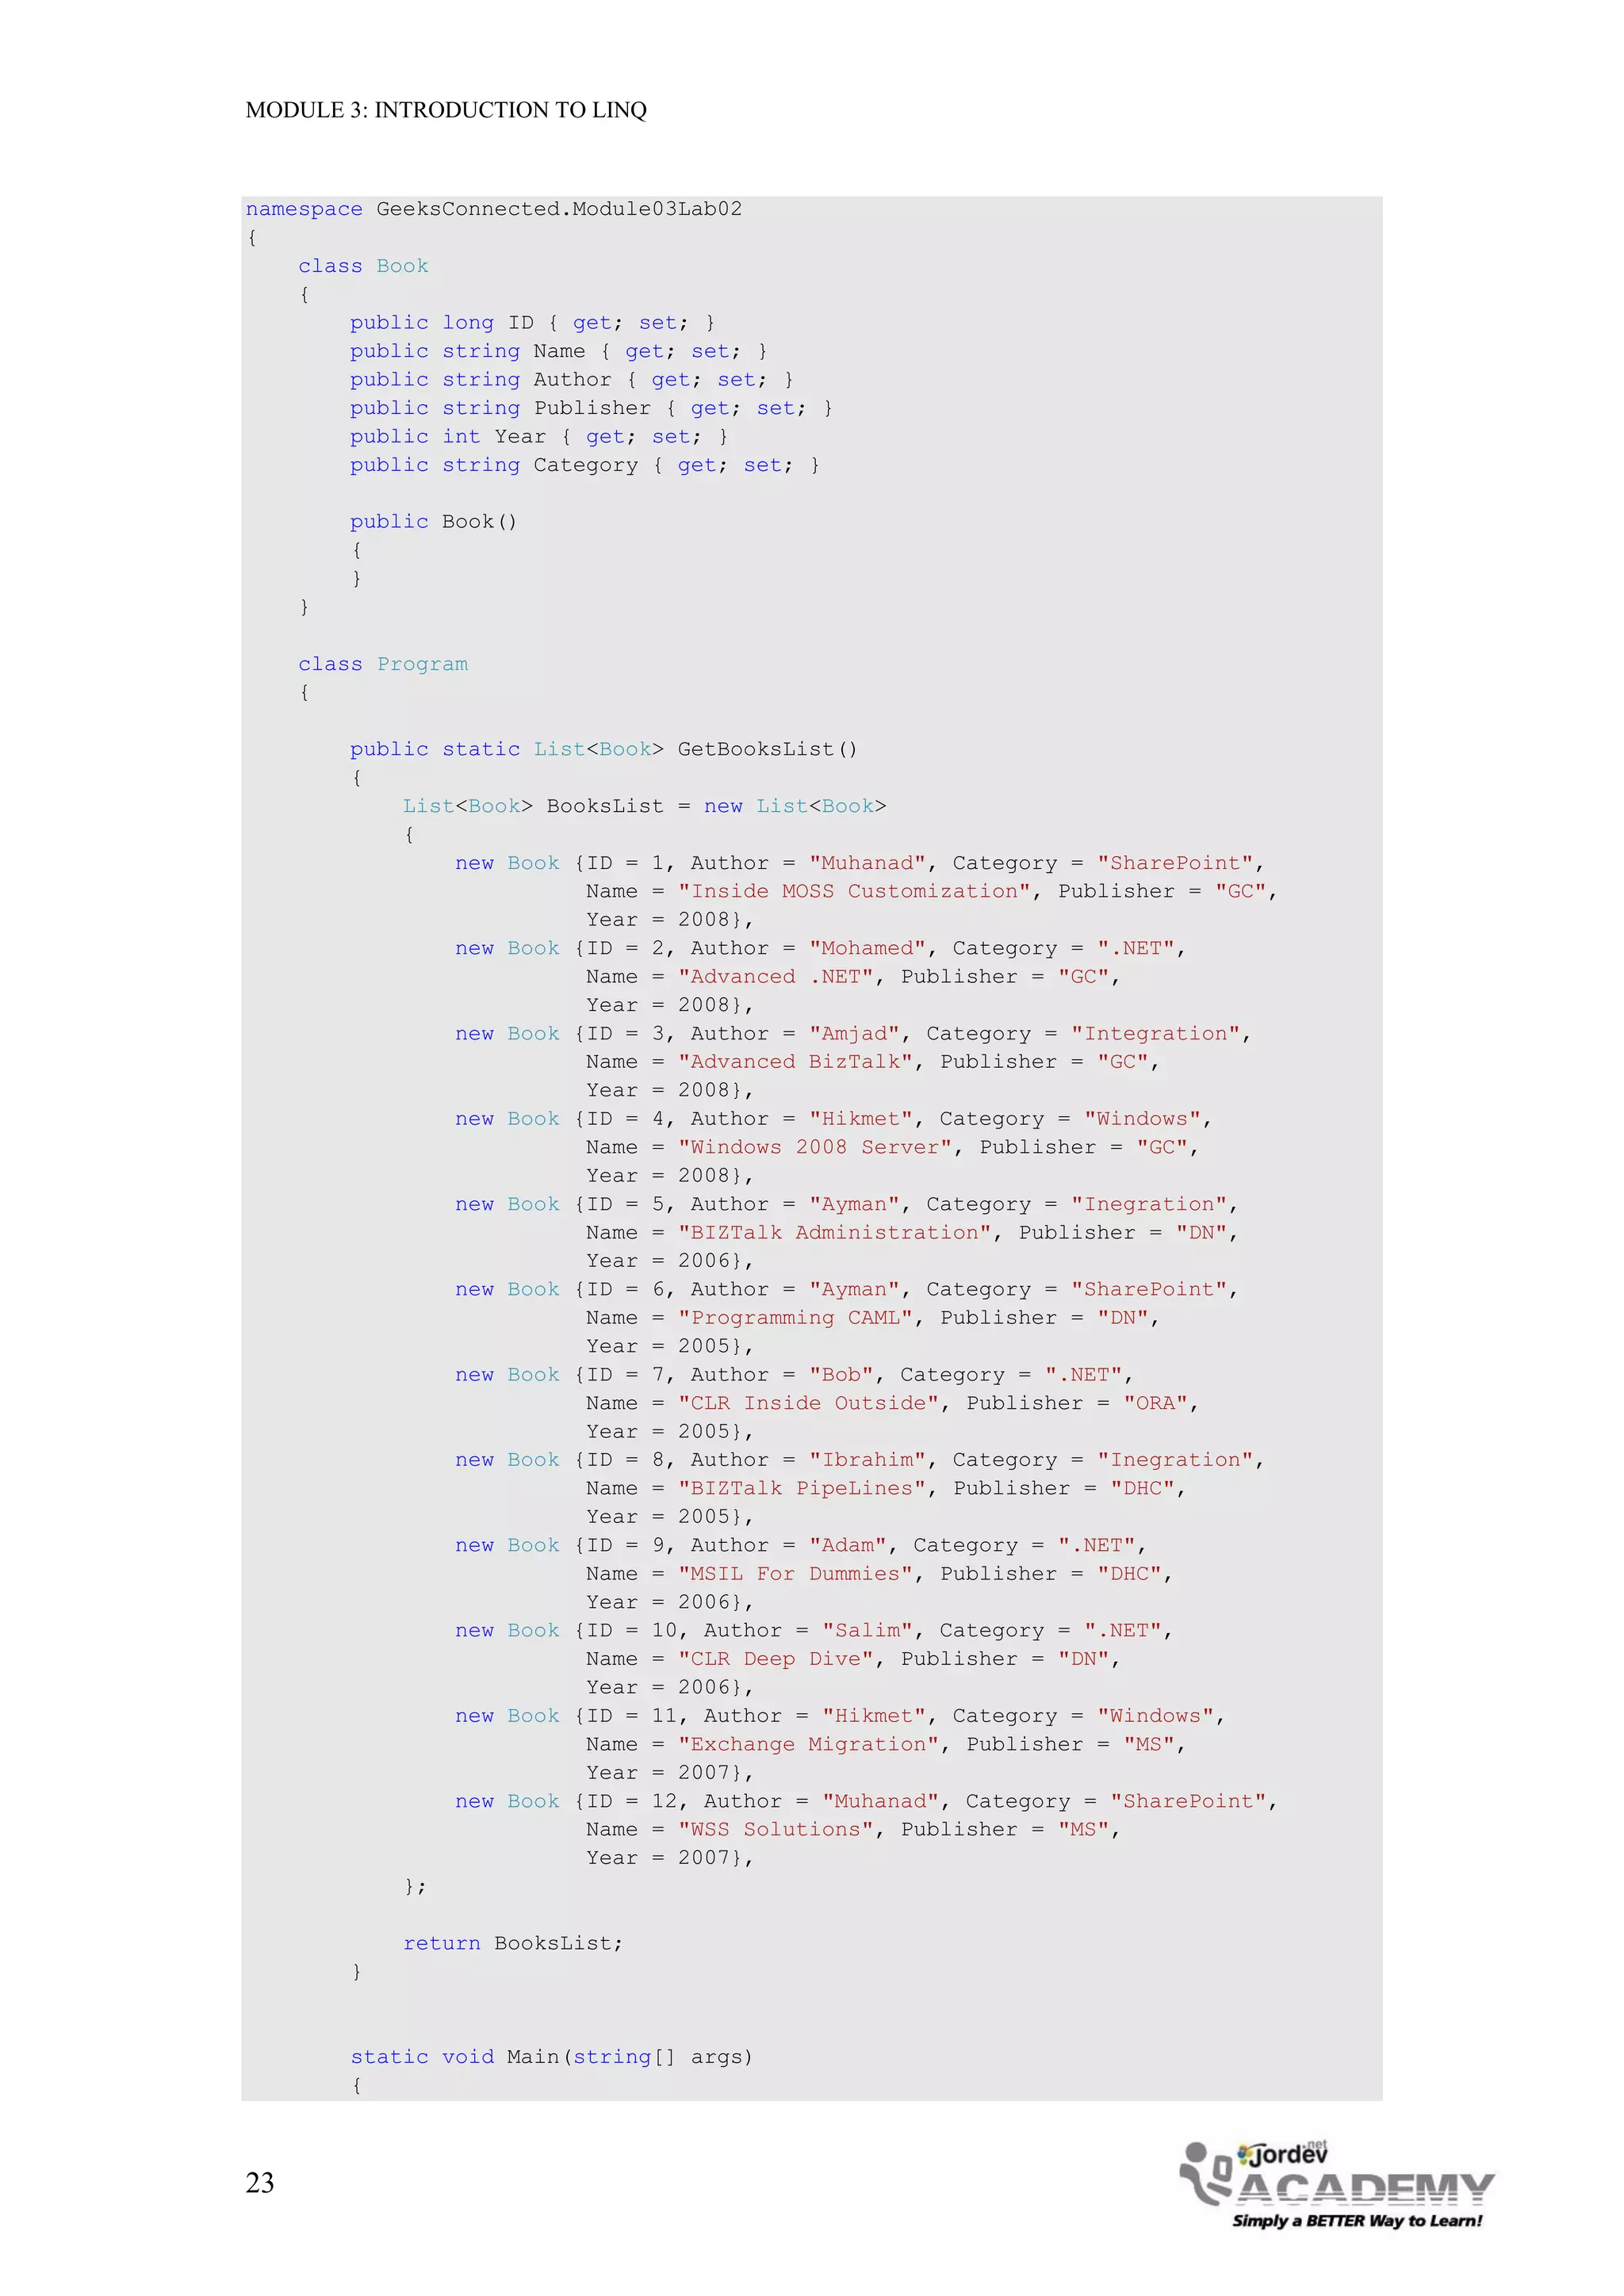Click the "Advanced BizTalk" string
This screenshot has width=1624, height=2296.
click(796, 1062)
